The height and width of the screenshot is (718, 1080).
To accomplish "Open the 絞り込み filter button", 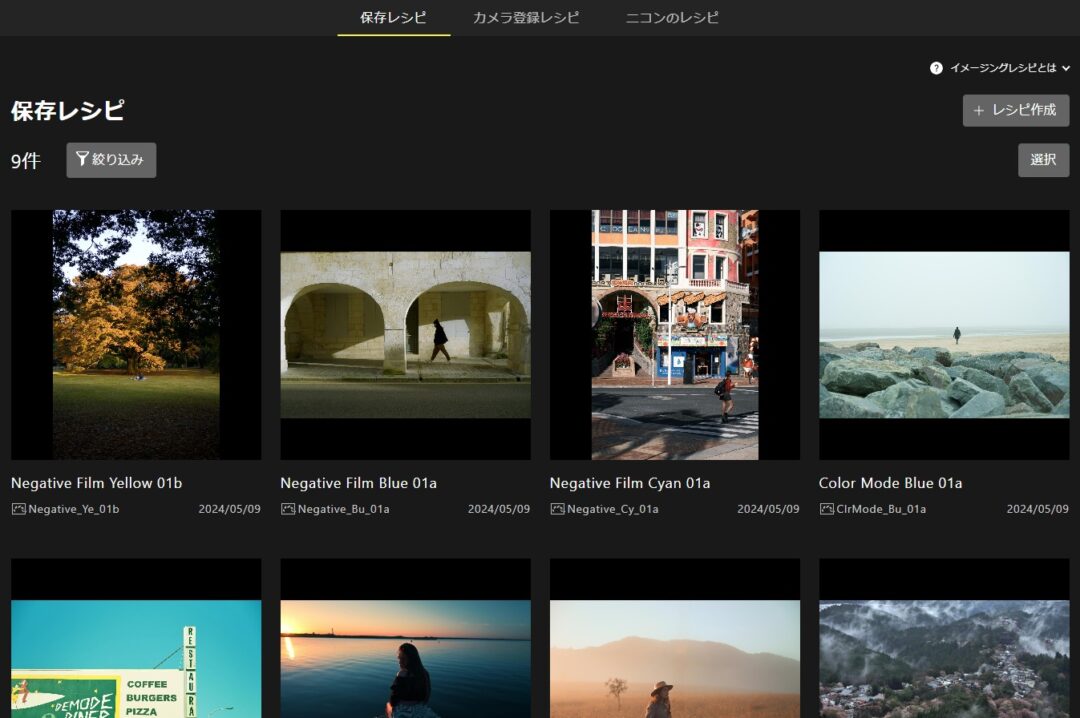I will (x=111, y=160).
